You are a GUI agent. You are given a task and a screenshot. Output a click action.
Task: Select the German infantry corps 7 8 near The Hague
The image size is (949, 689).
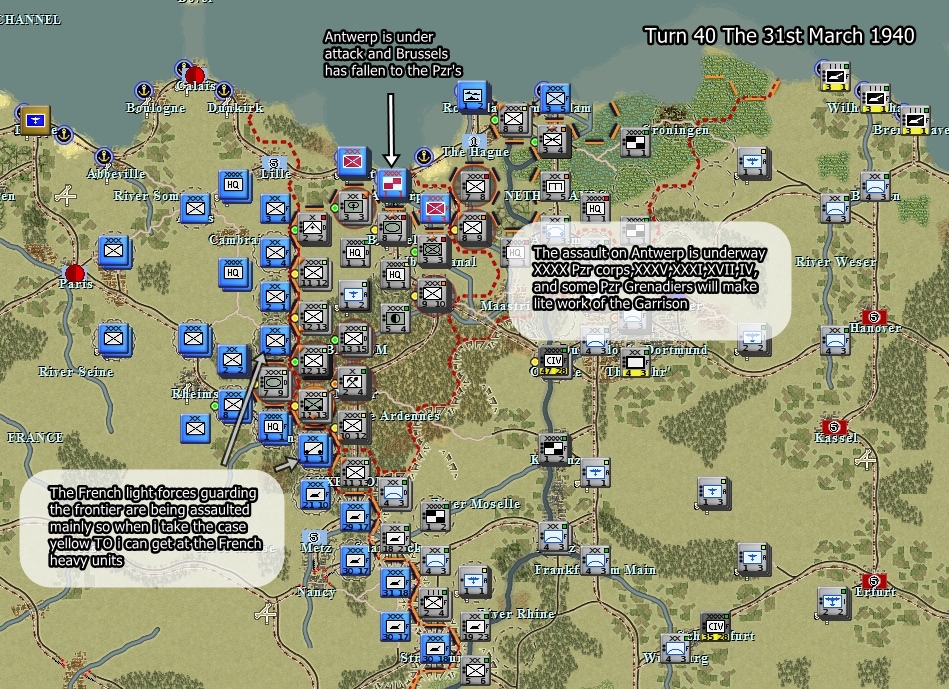coord(474,185)
